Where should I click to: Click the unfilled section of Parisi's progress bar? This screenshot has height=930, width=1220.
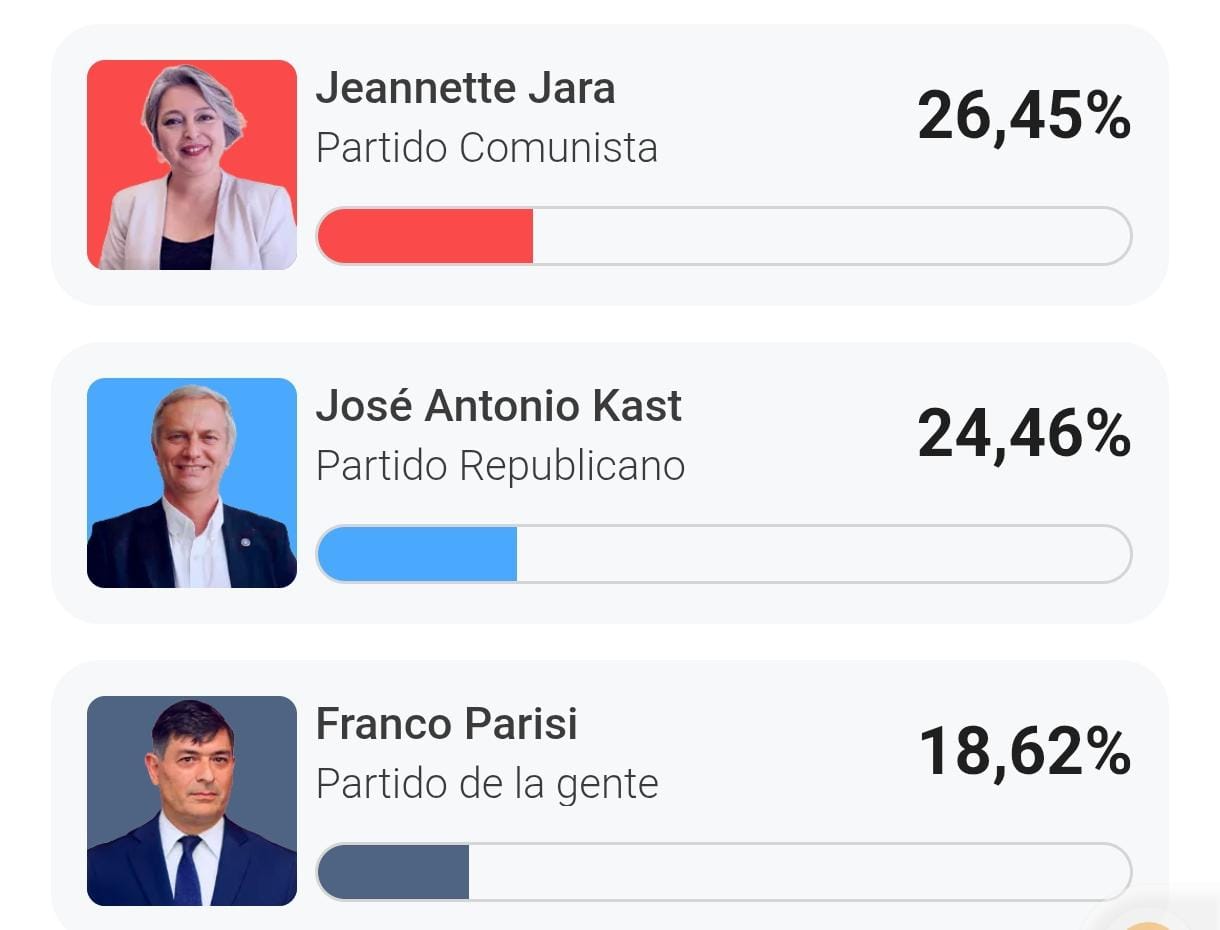798,872
